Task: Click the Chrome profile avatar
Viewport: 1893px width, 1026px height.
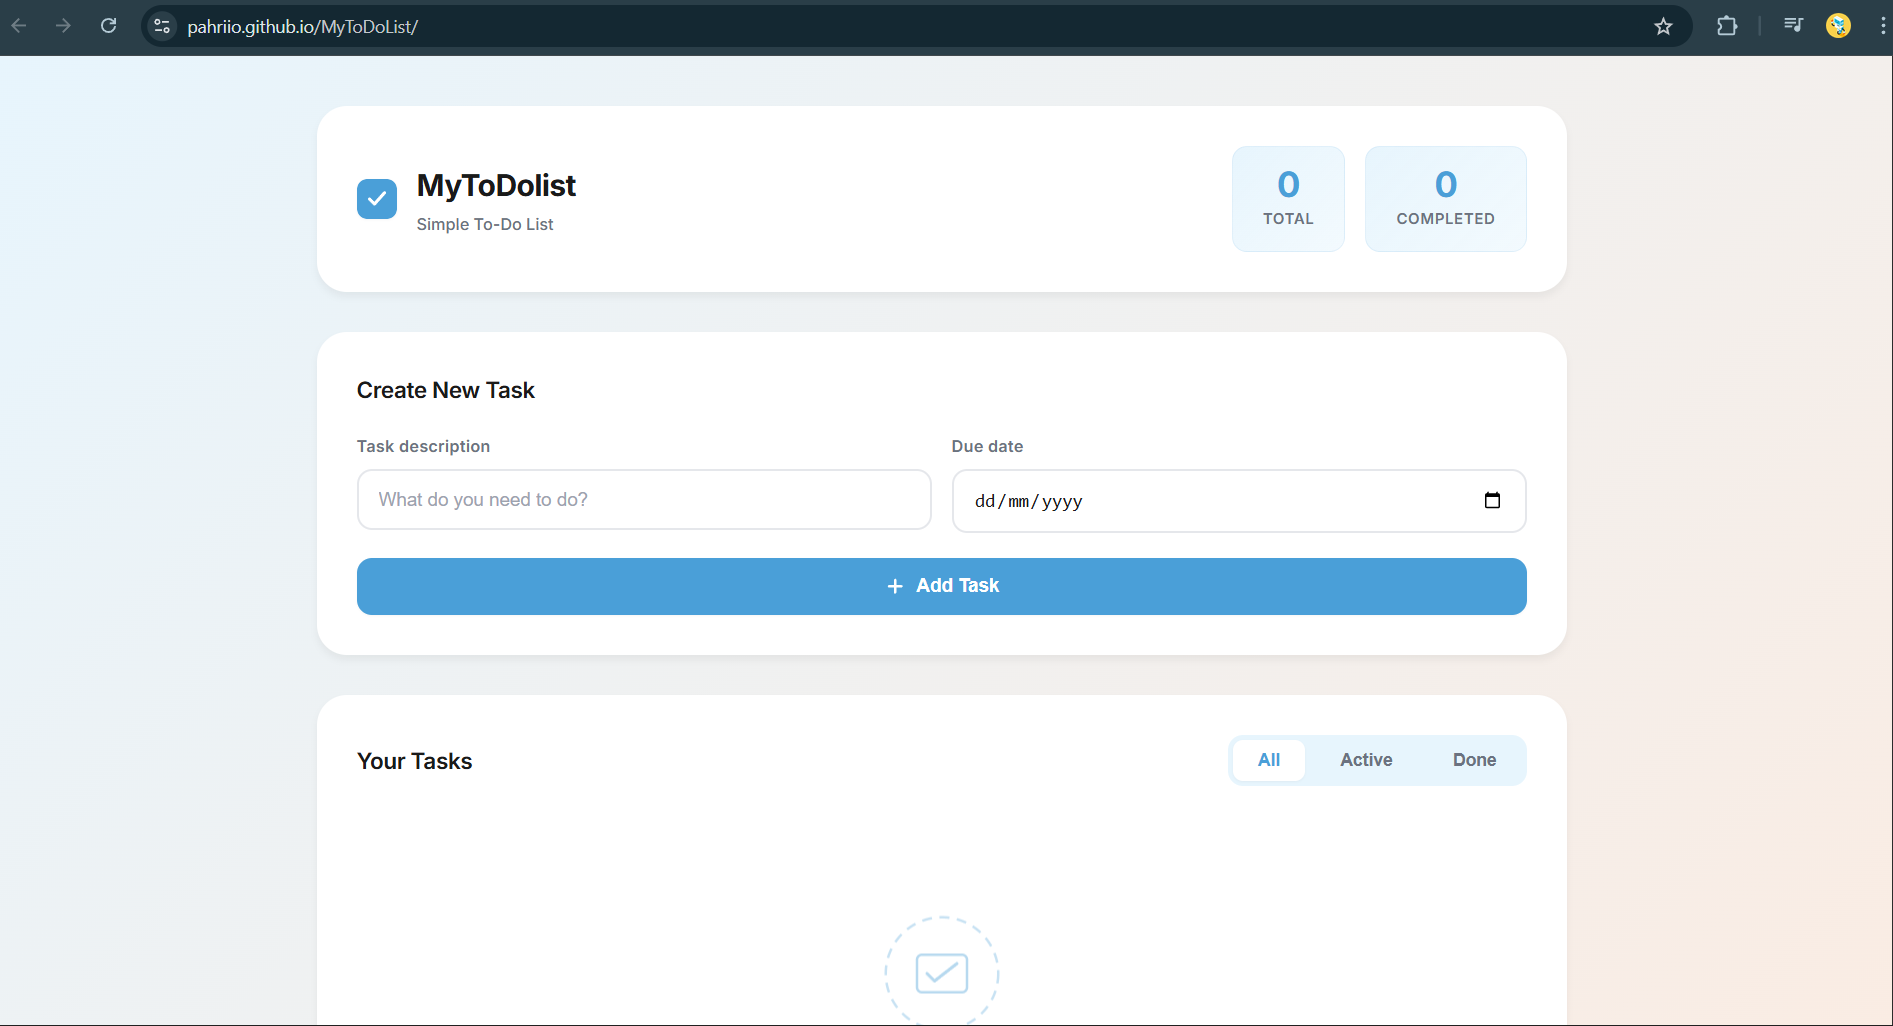Action: click(x=1838, y=26)
